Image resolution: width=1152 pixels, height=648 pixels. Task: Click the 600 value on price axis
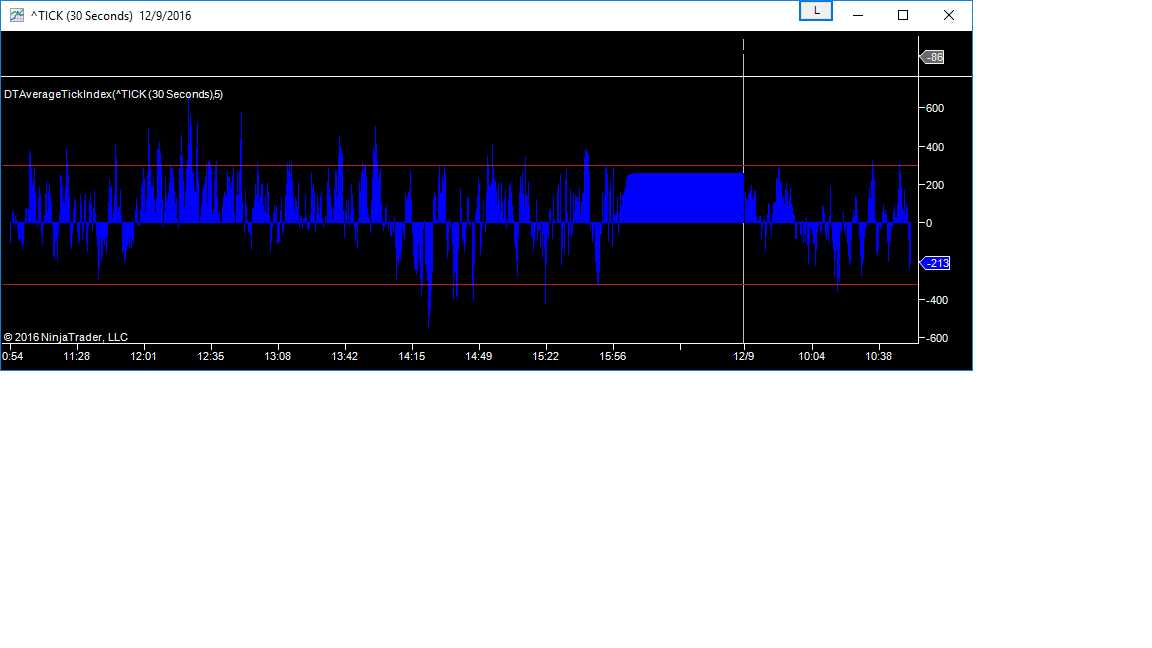[935, 108]
